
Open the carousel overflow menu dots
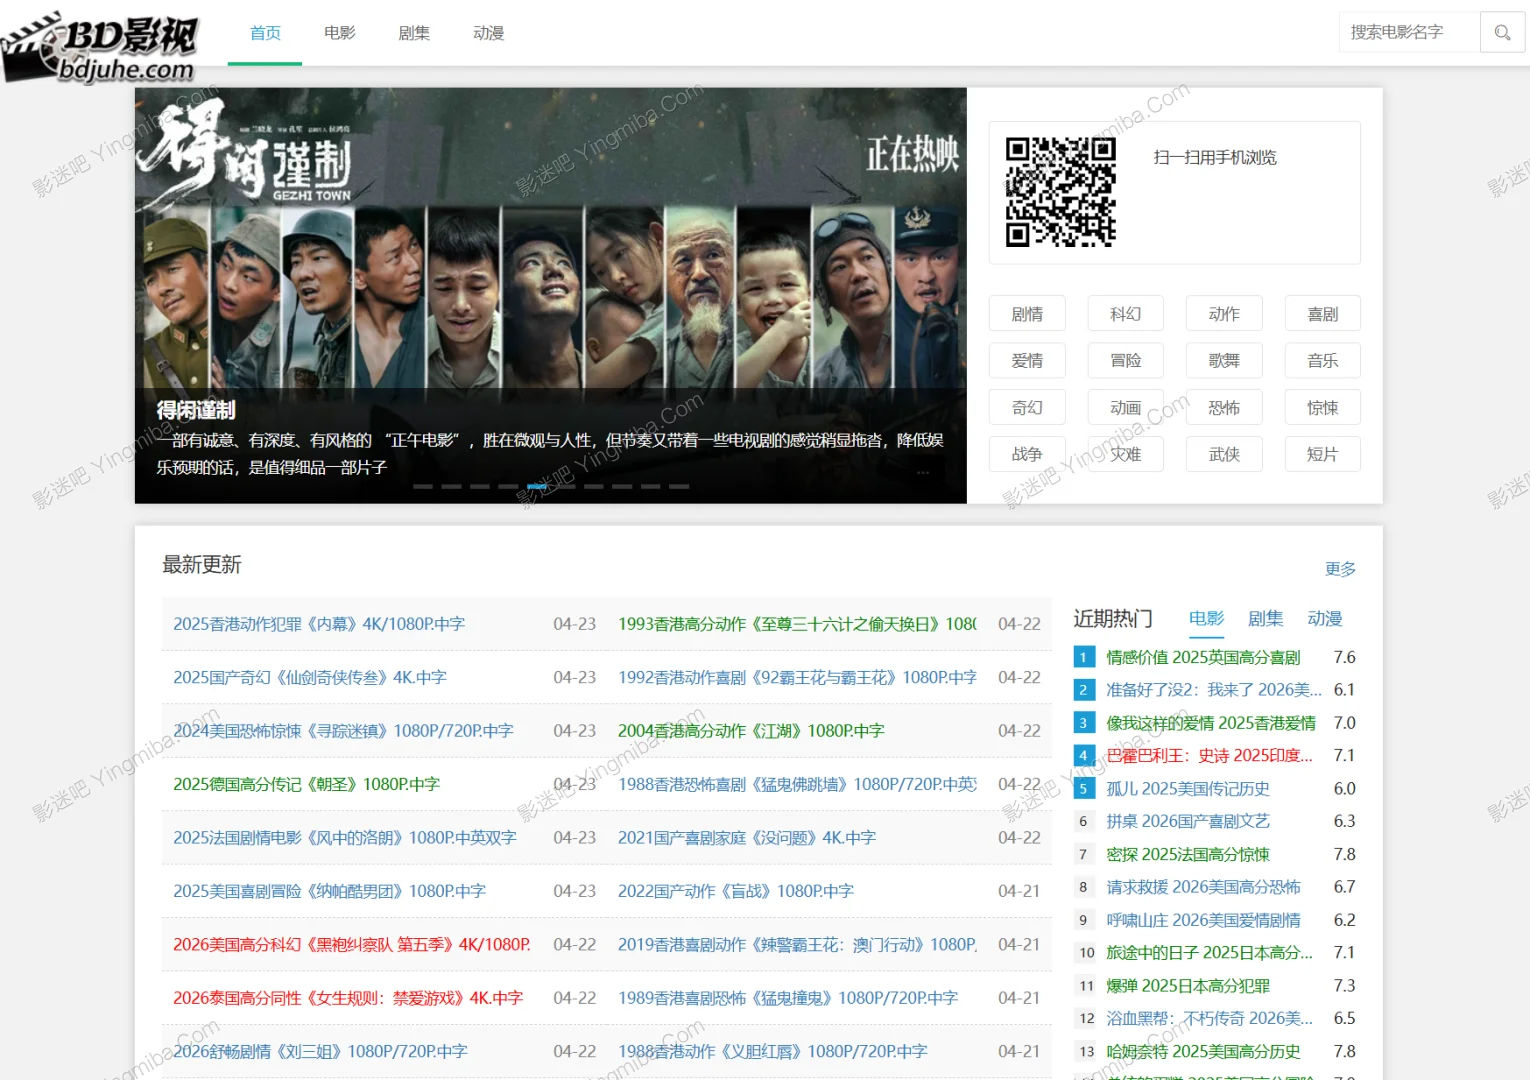click(x=923, y=472)
